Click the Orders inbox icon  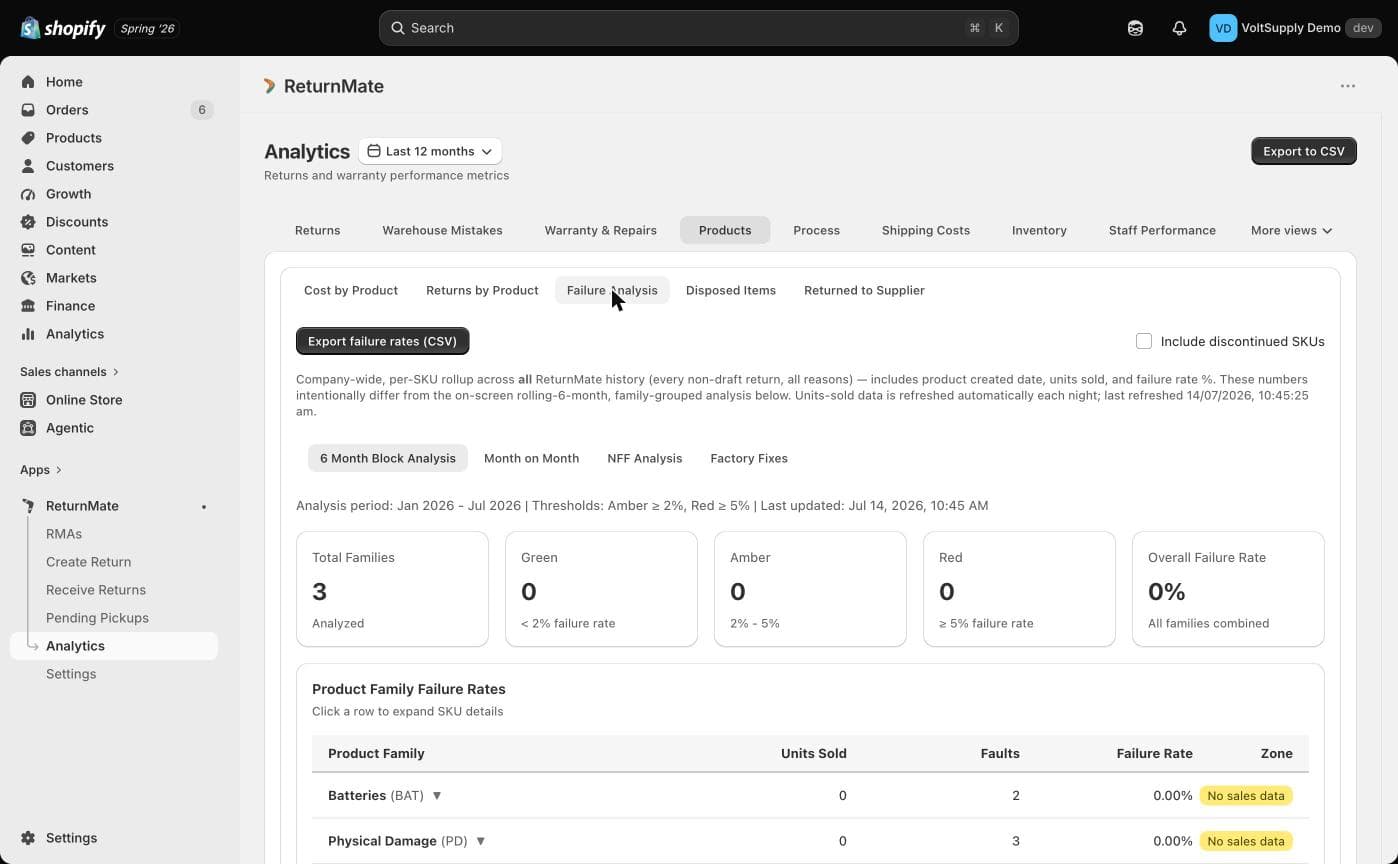pos(28,110)
